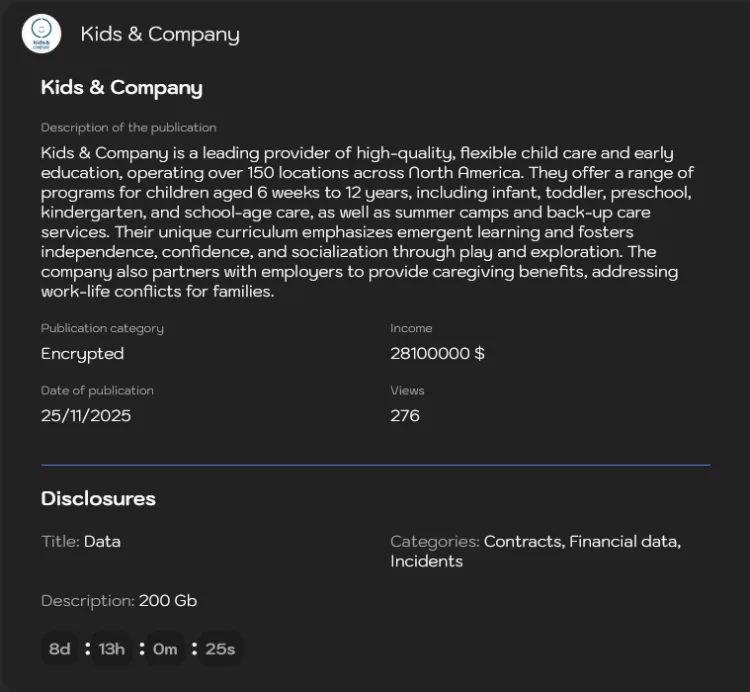The width and height of the screenshot is (750, 692).
Task: Click the blue horizontal divider line
Action: 375,464
